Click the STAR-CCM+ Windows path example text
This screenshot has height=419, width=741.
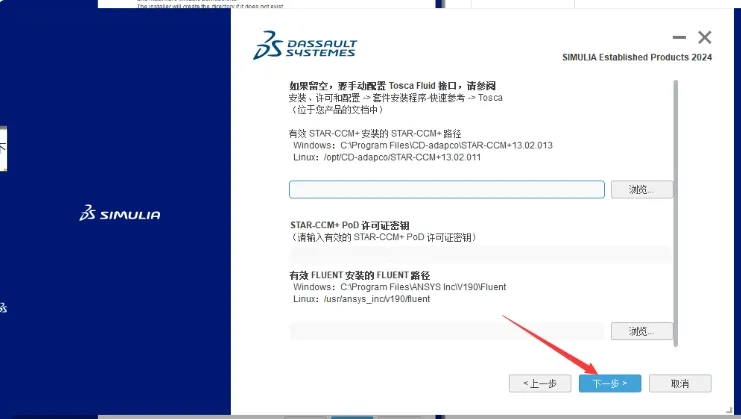click(422, 145)
